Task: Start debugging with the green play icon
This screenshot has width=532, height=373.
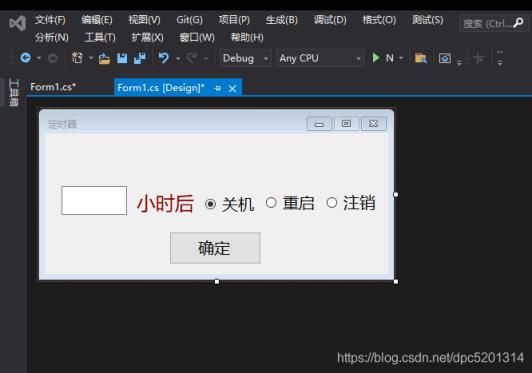Action: coord(376,58)
